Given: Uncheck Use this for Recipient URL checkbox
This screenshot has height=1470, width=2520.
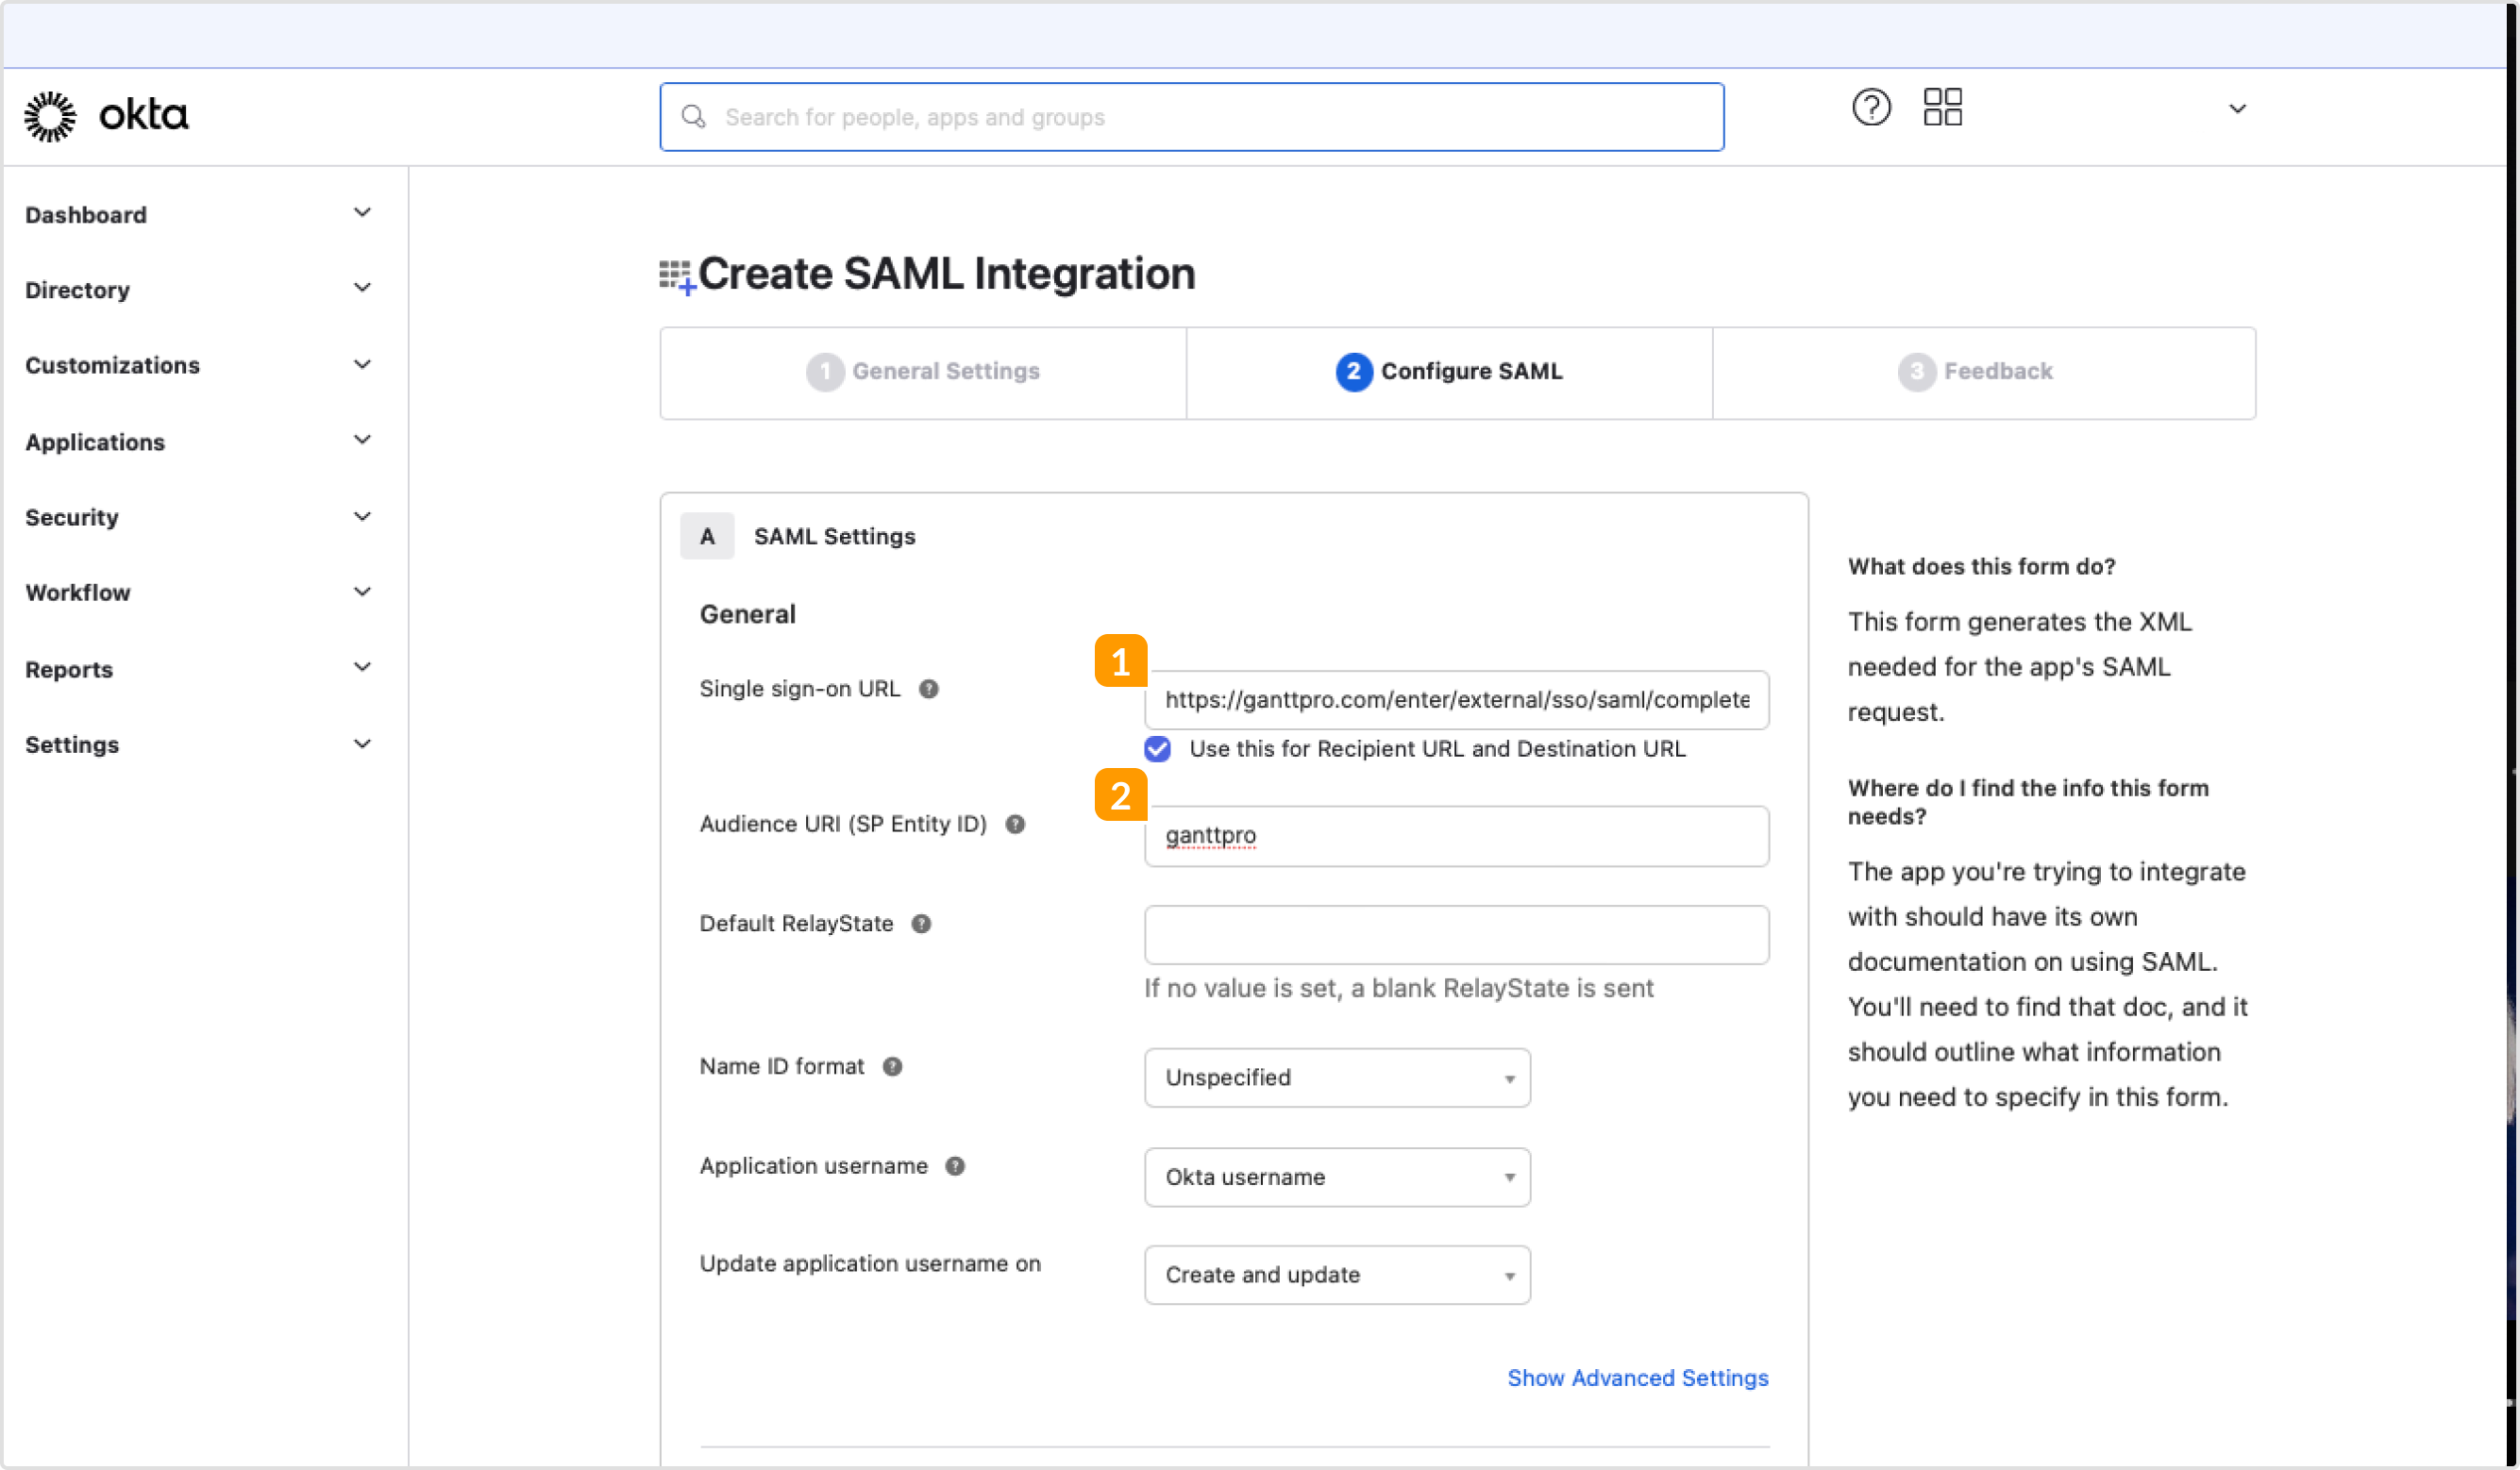Looking at the screenshot, I should click(x=1157, y=749).
